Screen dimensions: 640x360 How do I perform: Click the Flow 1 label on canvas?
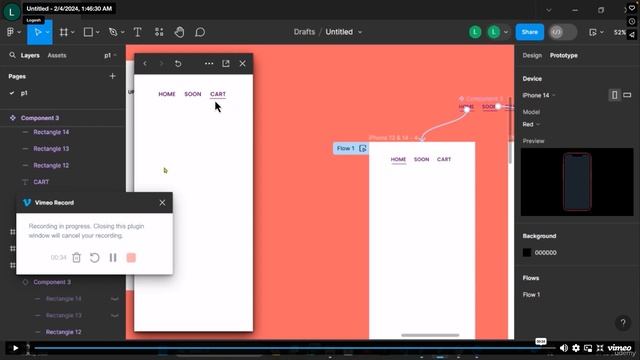[x=346, y=149]
